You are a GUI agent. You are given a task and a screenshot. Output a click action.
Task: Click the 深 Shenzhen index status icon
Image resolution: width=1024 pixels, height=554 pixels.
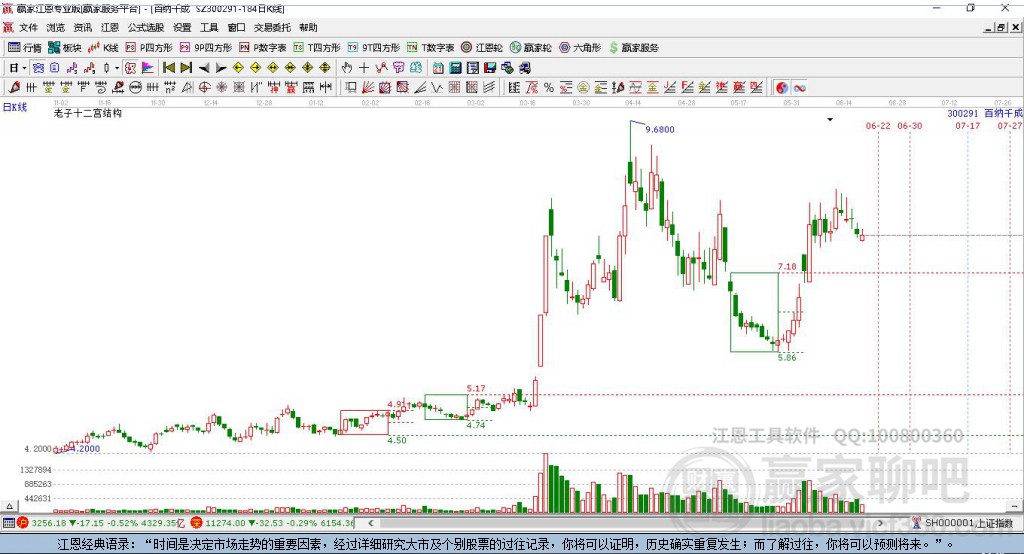pos(197,523)
